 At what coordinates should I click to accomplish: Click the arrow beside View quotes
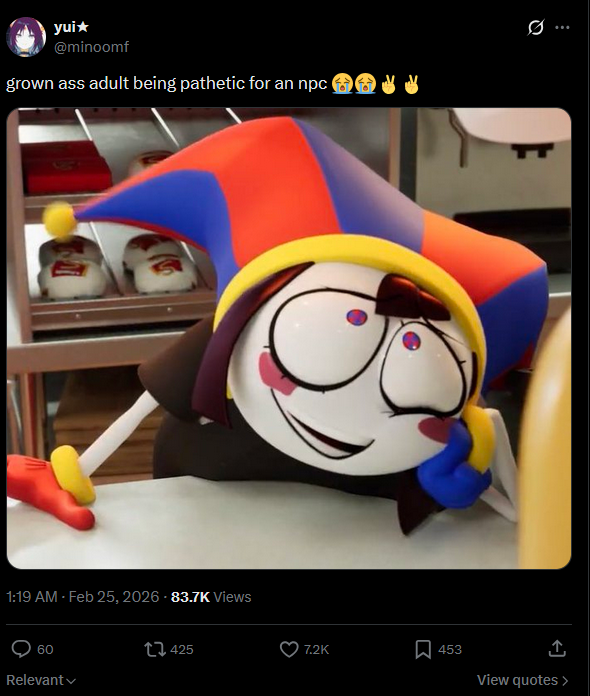(565, 680)
